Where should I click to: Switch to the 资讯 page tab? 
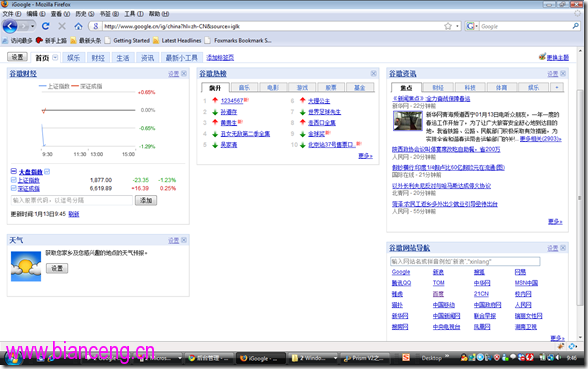147,58
